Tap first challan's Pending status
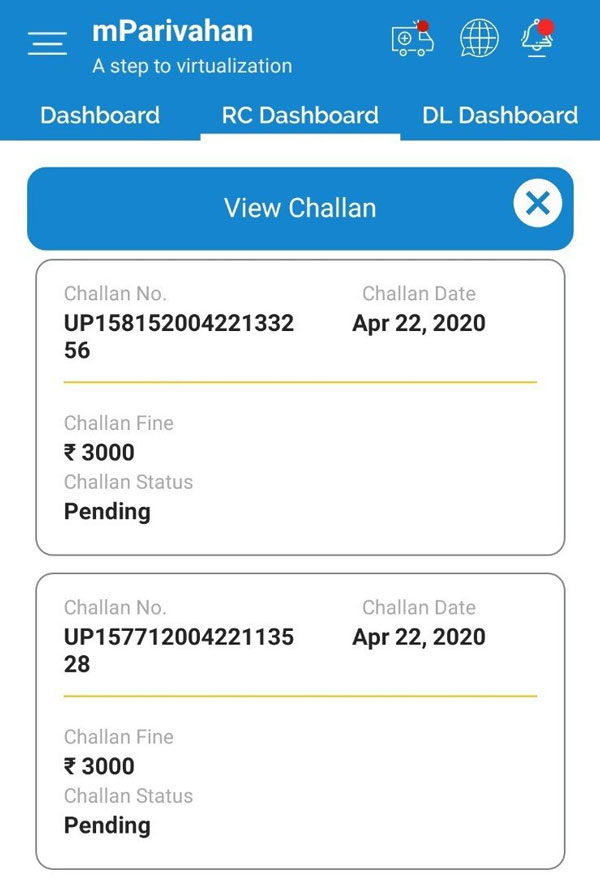 click(x=107, y=511)
